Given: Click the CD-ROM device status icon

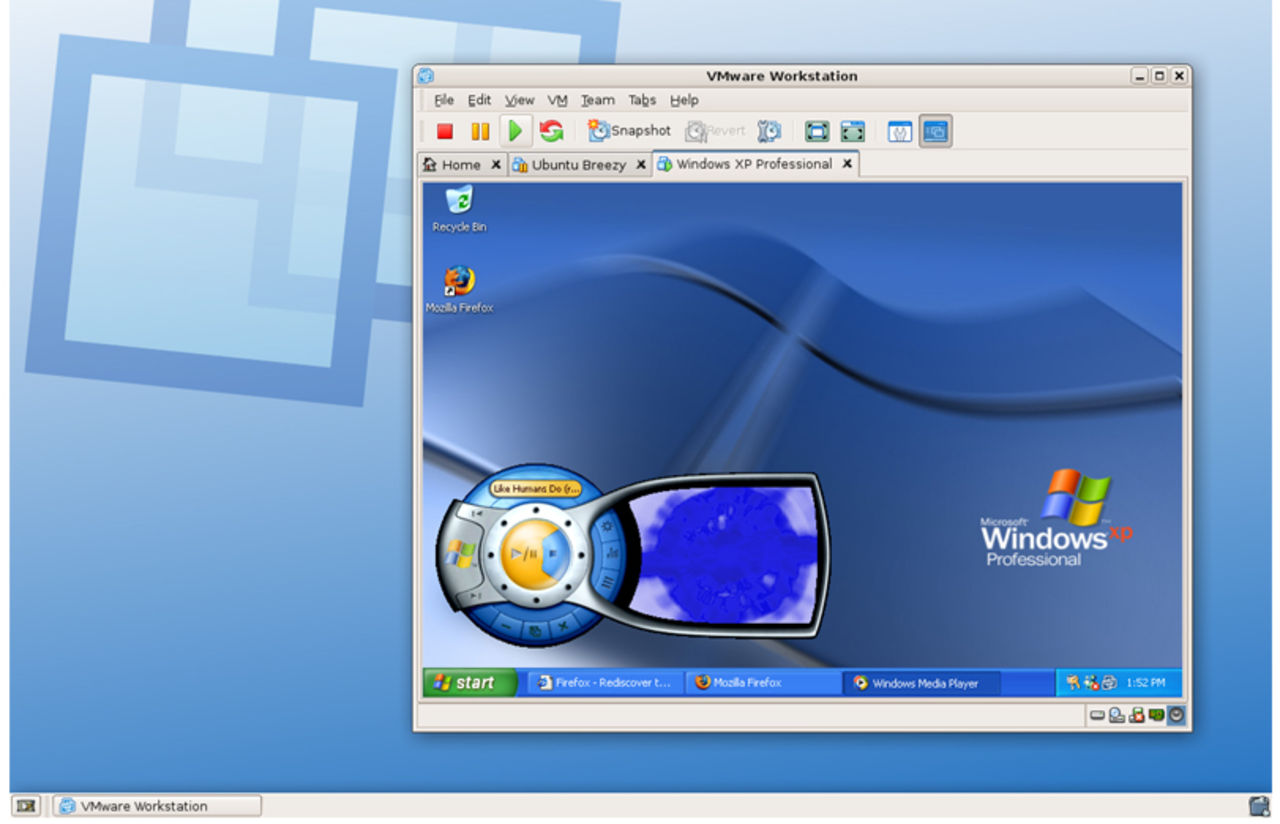Looking at the screenshot, I should tap(1116, 715).
